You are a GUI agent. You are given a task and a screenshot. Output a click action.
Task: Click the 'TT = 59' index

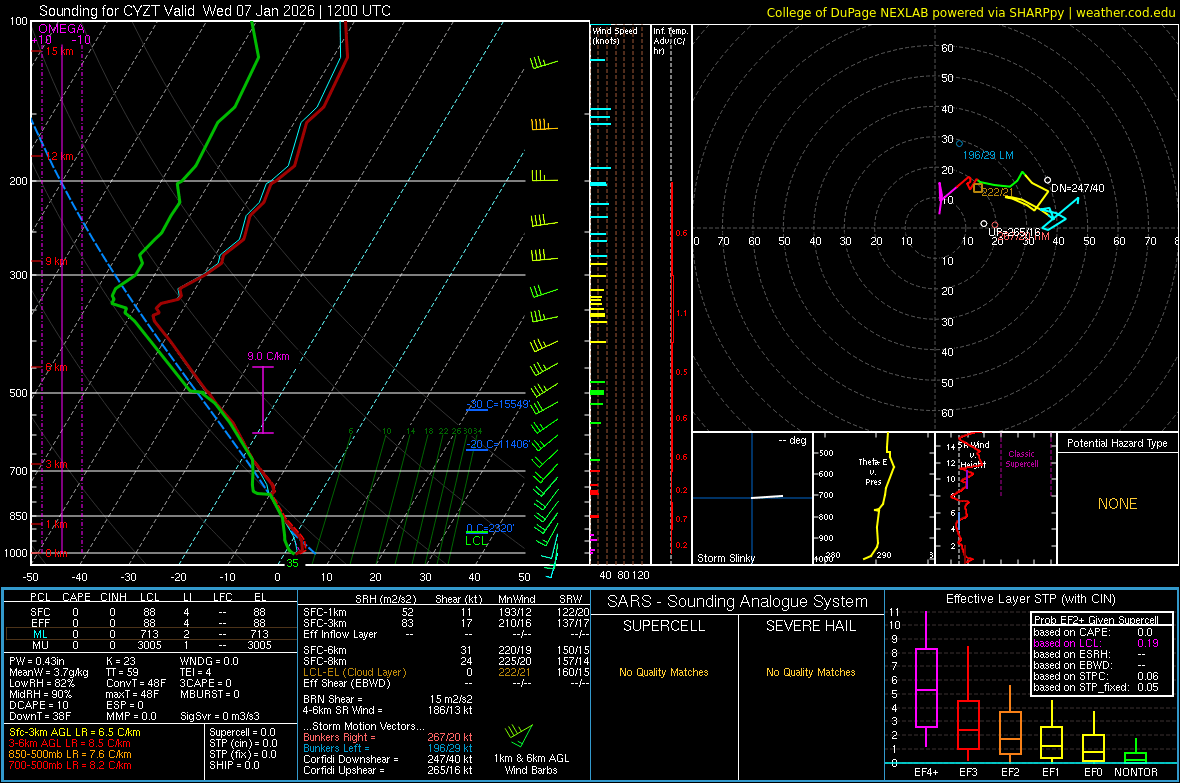pos(121,672)
